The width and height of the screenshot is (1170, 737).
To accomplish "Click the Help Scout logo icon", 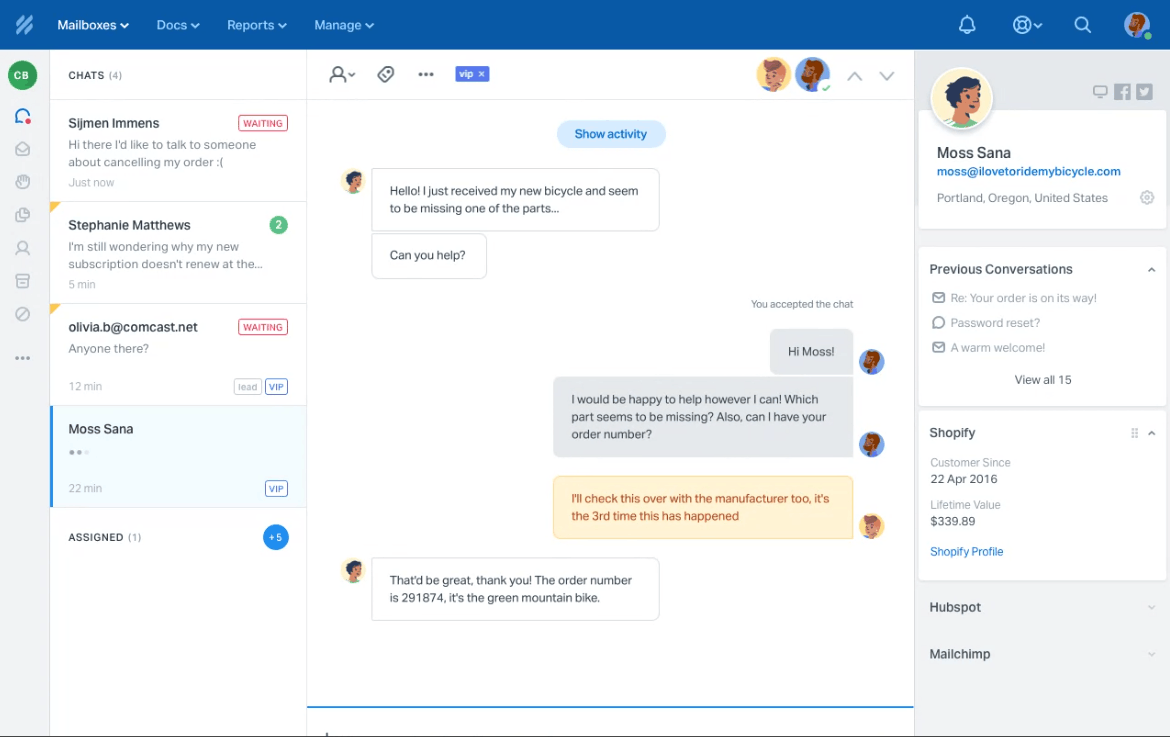I will pyautogui.click(x=24, y=25).
